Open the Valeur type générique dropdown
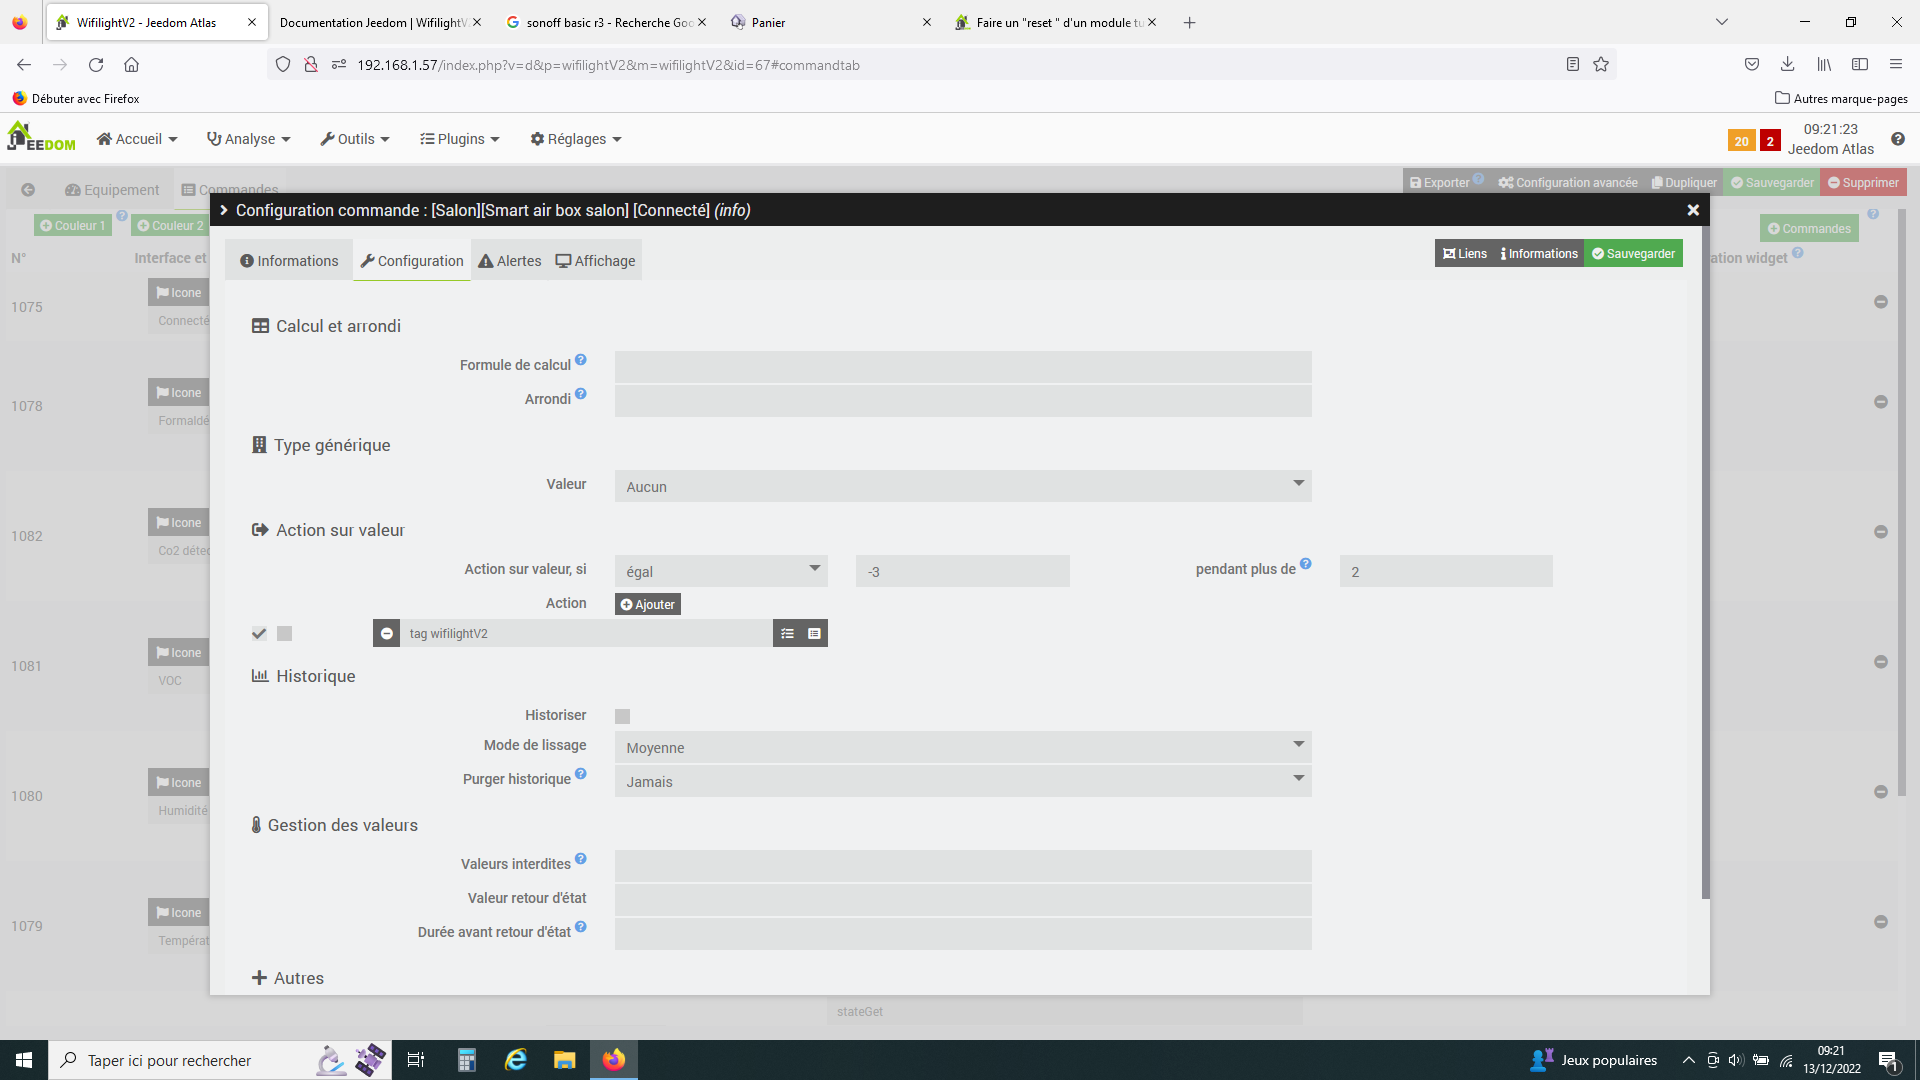This screenshot has height=1080, width=1920. [x=962, y=487]
